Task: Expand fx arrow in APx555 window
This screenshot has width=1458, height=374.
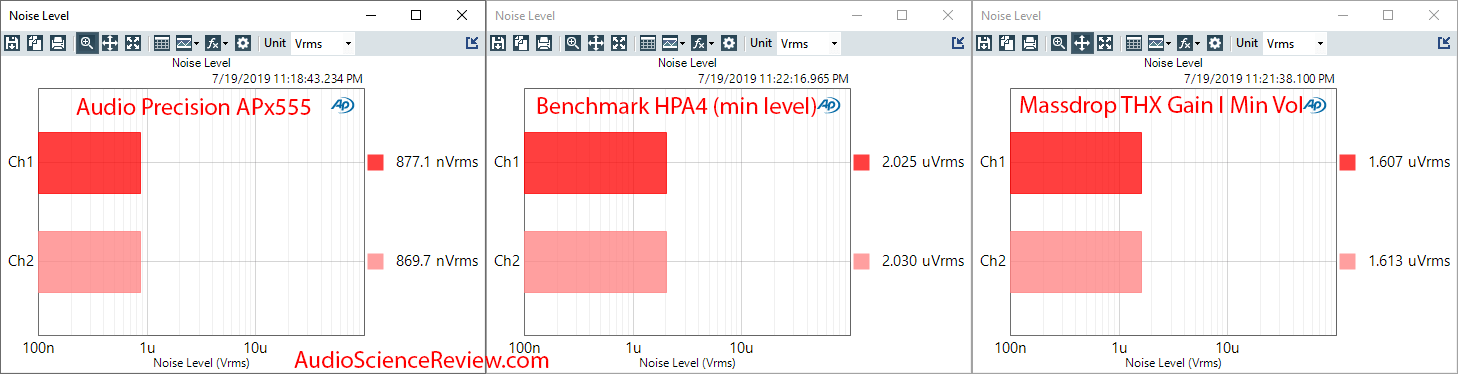Action: coord(226,44)
